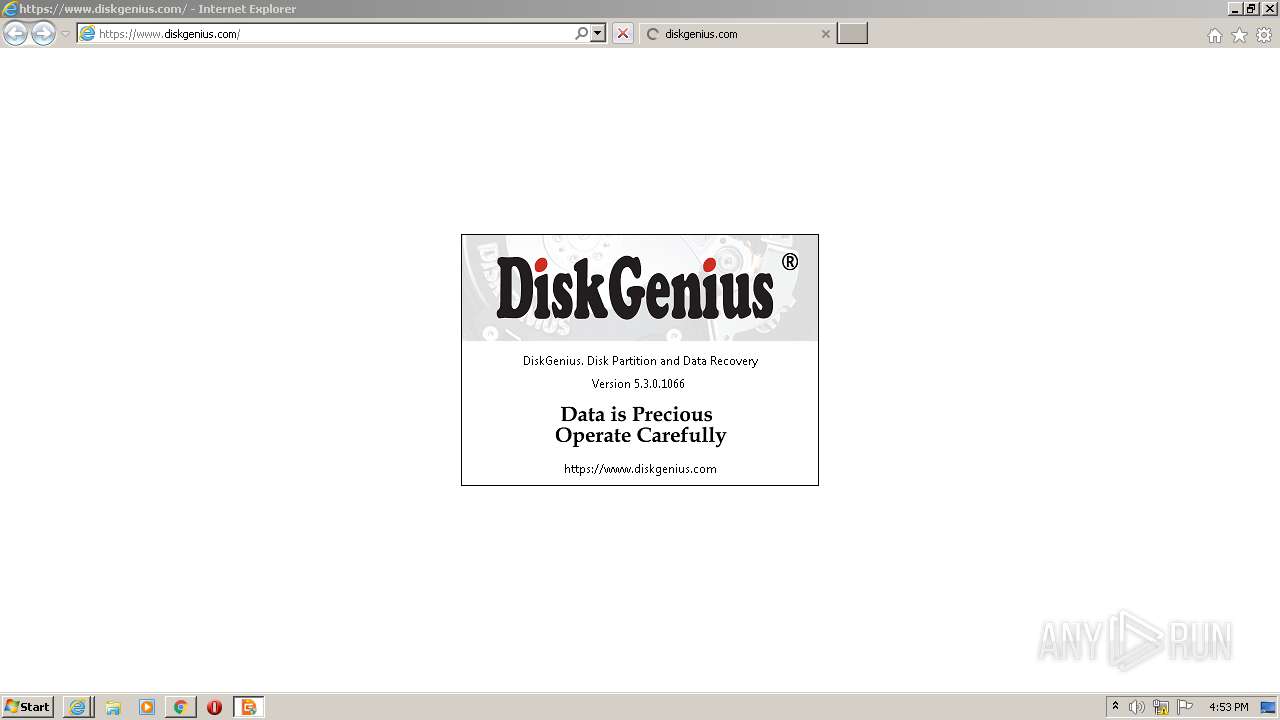This screenshot has width=1280, height=720.
Task: Open the Tools gear menu
Action: pyautogui.click(x=1264, y=35)
